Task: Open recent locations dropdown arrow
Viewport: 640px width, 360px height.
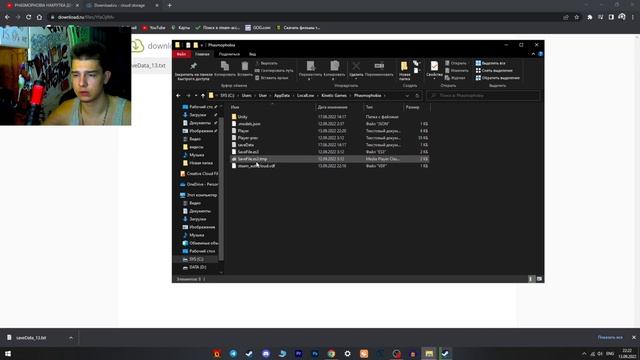Action: pos(196,96)
